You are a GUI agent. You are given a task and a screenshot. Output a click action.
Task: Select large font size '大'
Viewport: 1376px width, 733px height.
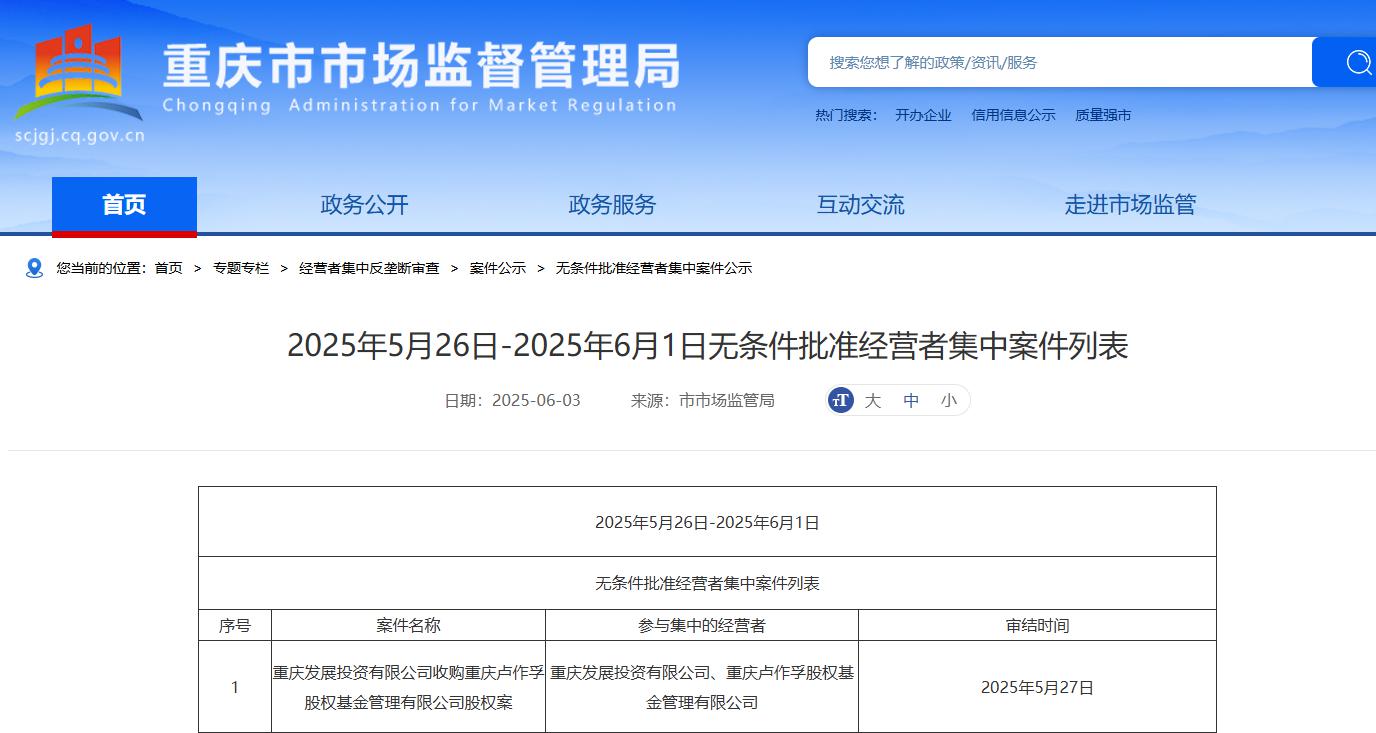(873, 400)
